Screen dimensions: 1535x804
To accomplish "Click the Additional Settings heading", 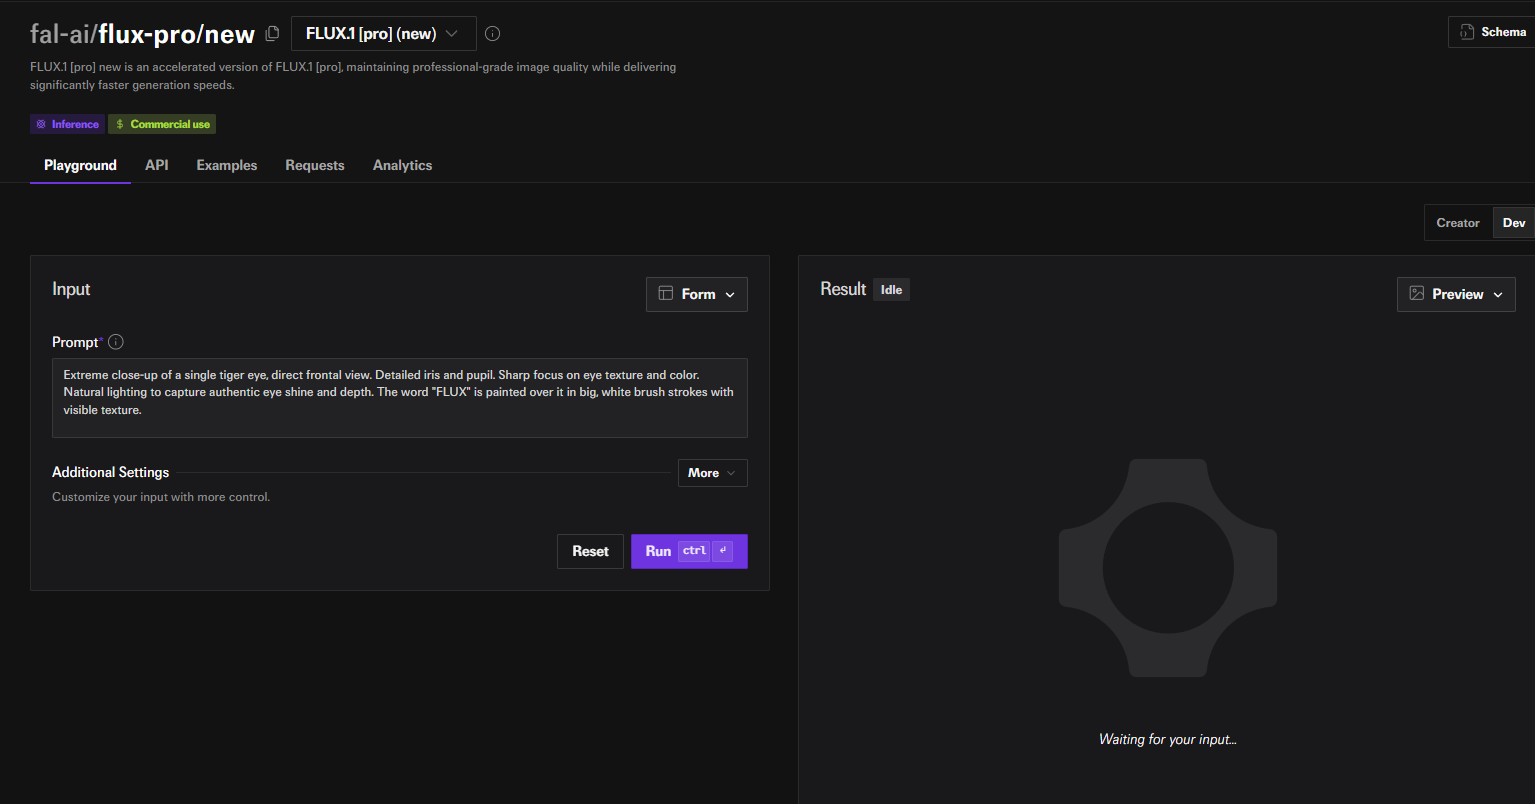I will click(111, 472).
